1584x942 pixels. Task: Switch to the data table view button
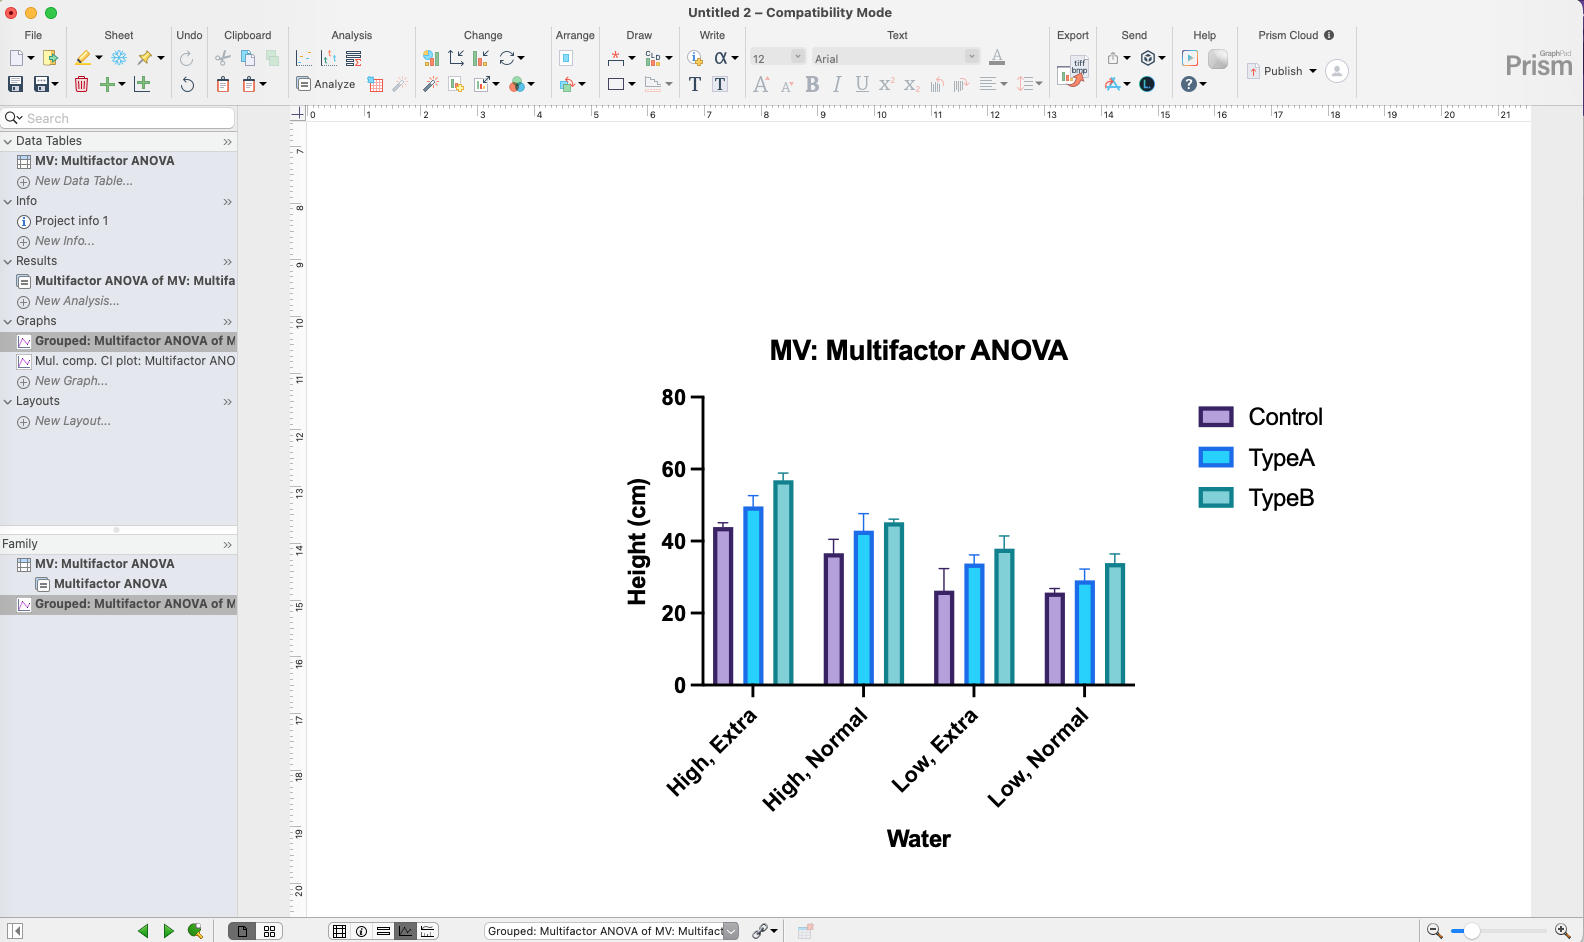339,931
